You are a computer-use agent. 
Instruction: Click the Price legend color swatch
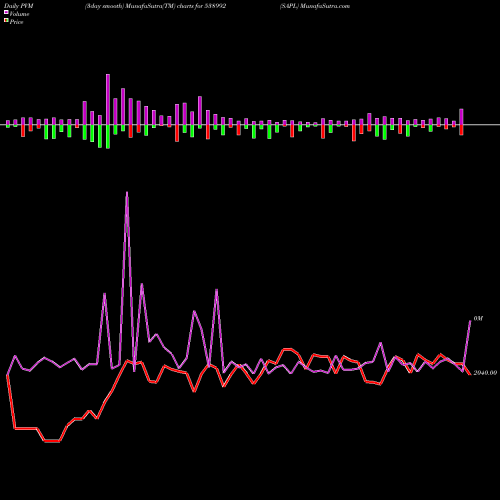pyautogui.click(x=6, y=21)
